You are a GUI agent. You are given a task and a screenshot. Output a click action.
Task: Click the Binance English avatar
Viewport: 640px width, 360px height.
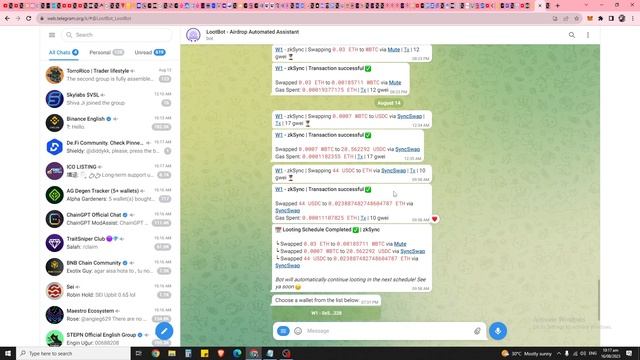[x=55, y=123]
